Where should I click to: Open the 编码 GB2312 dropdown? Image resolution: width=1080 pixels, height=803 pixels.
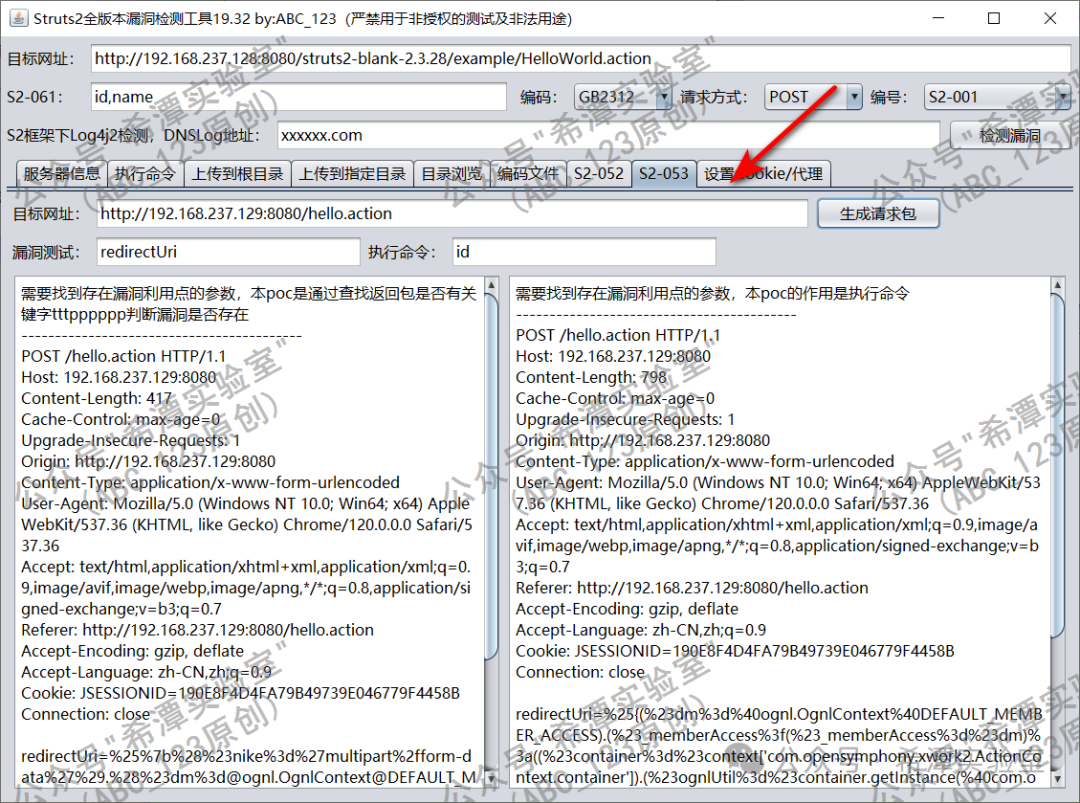[623, 97]
